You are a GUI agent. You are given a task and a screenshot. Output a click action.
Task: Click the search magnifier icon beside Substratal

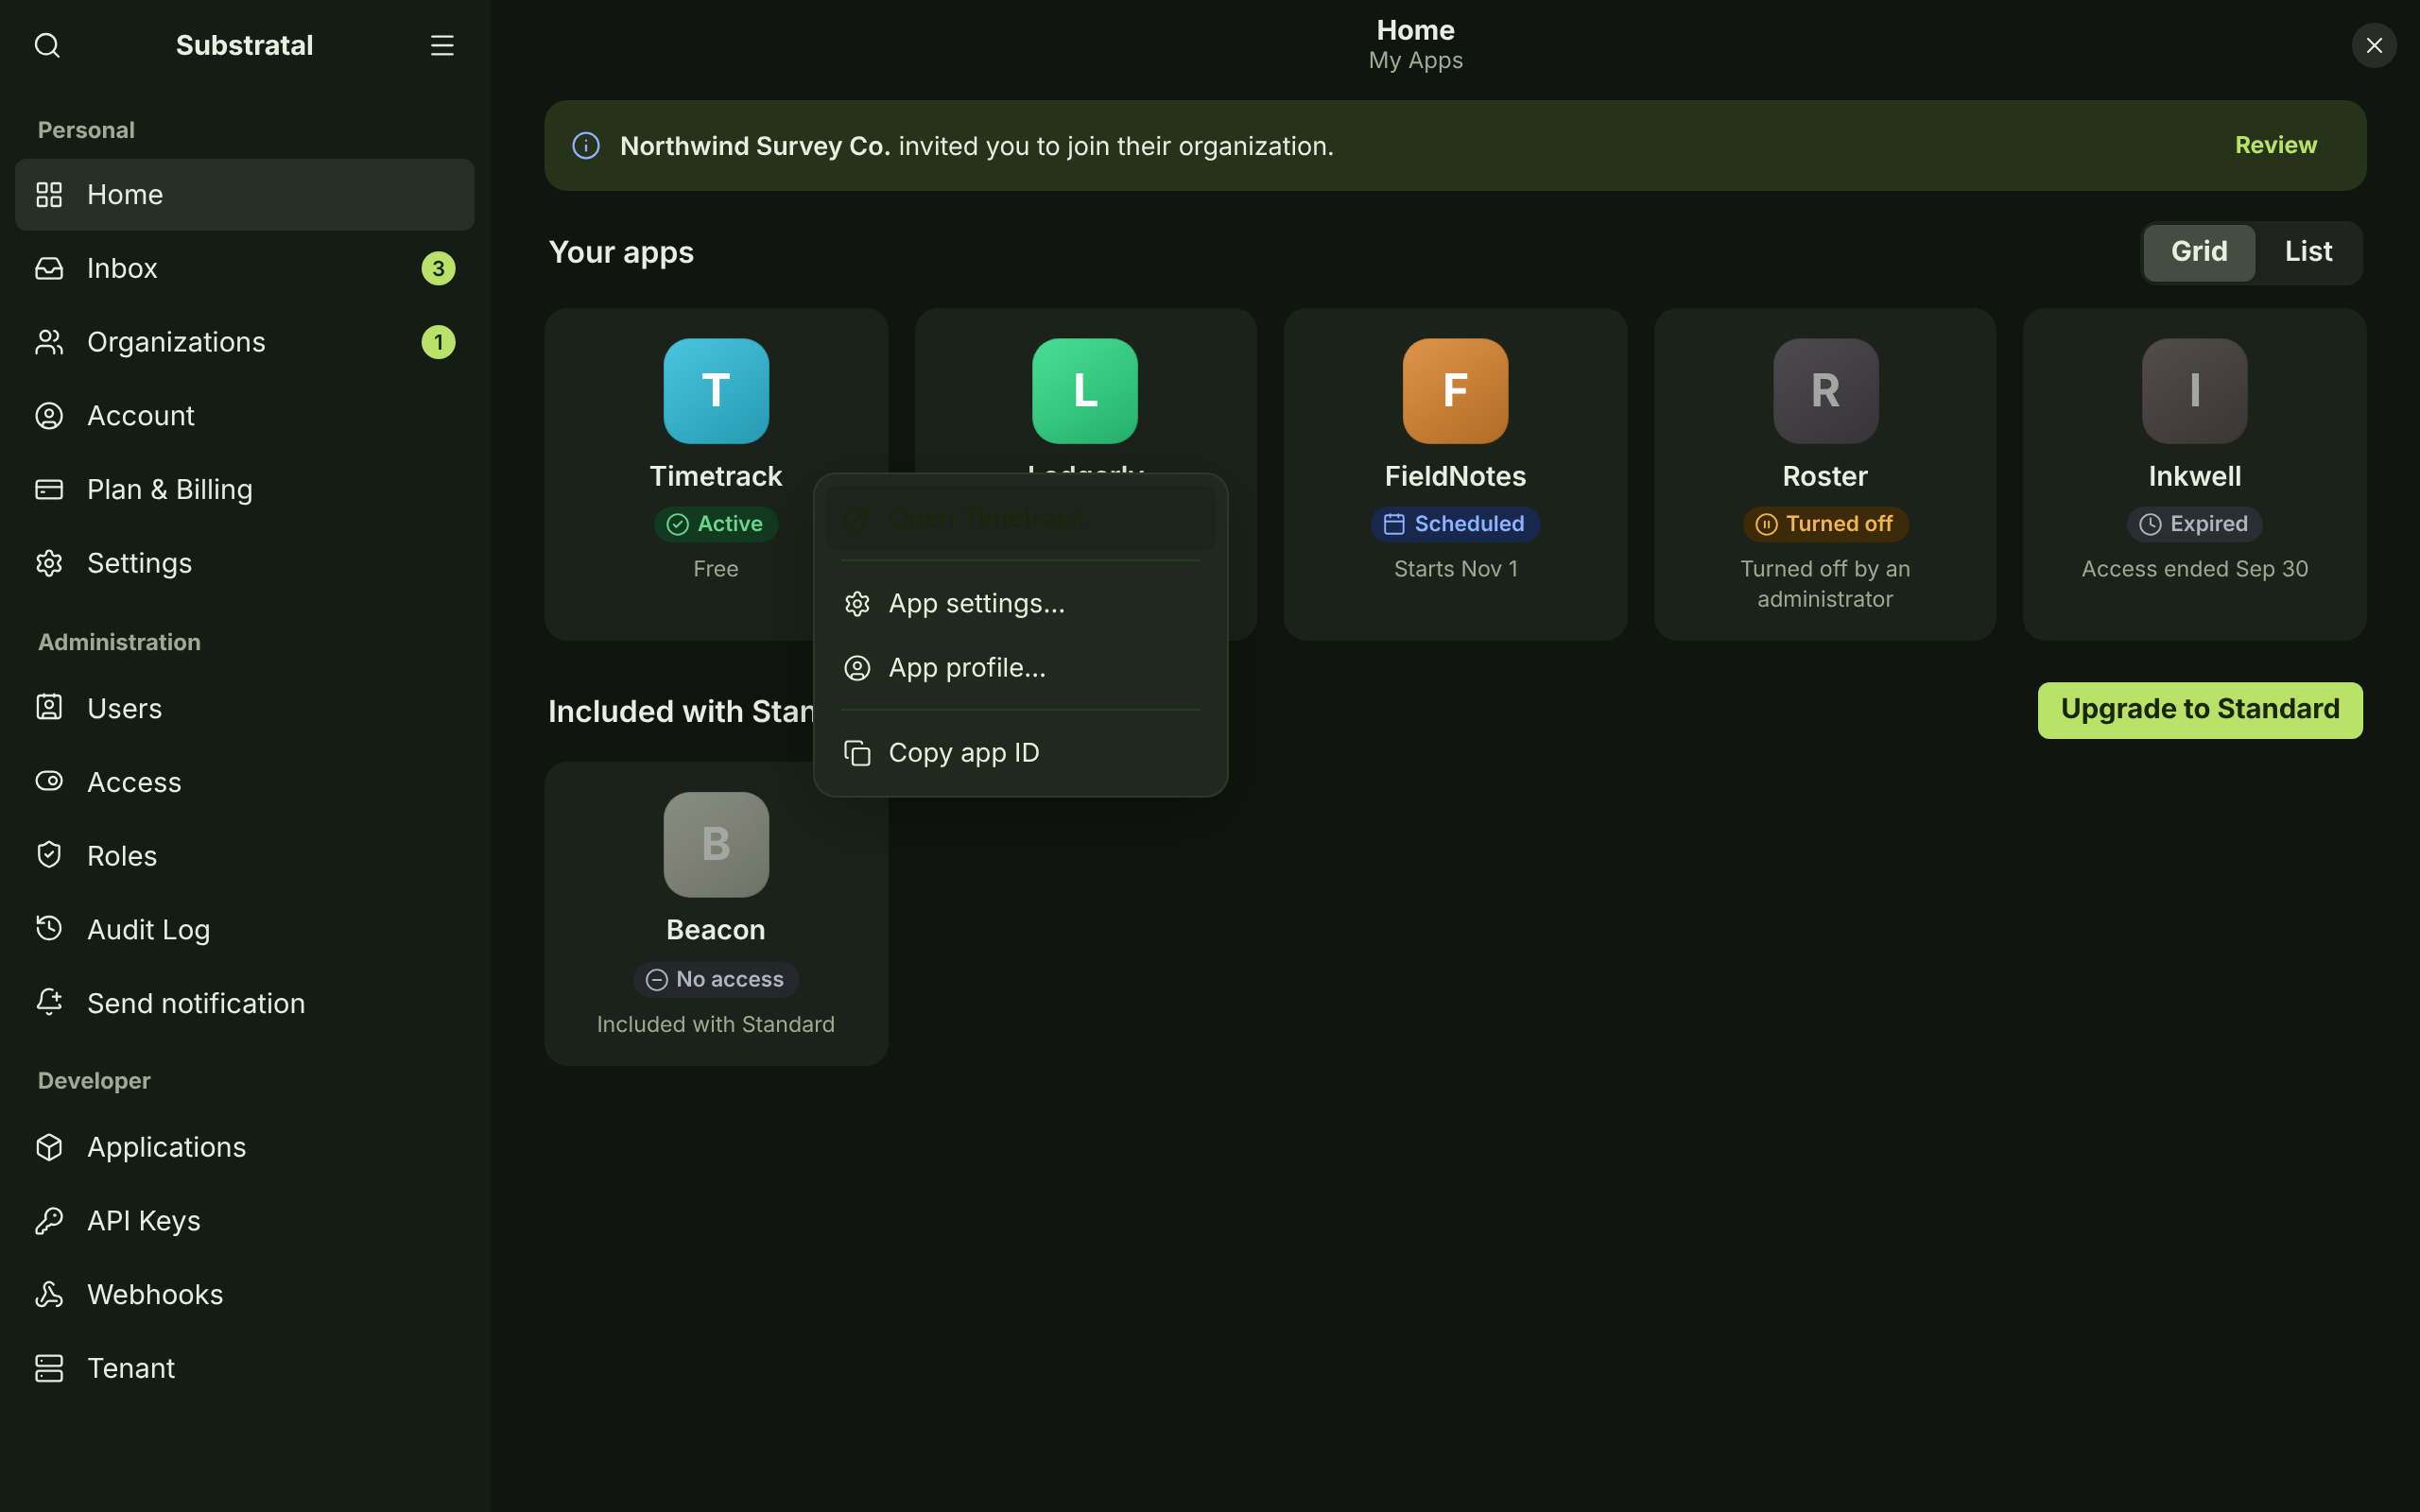47,45
